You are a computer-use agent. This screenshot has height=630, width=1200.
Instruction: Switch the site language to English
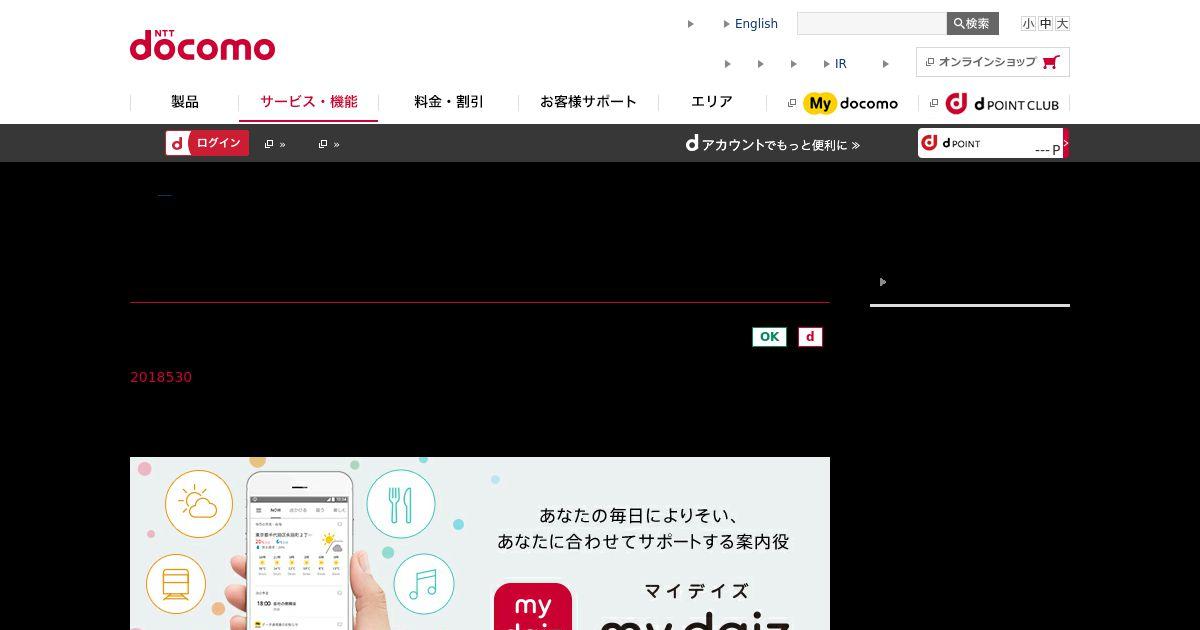click(x=756, y=24)
